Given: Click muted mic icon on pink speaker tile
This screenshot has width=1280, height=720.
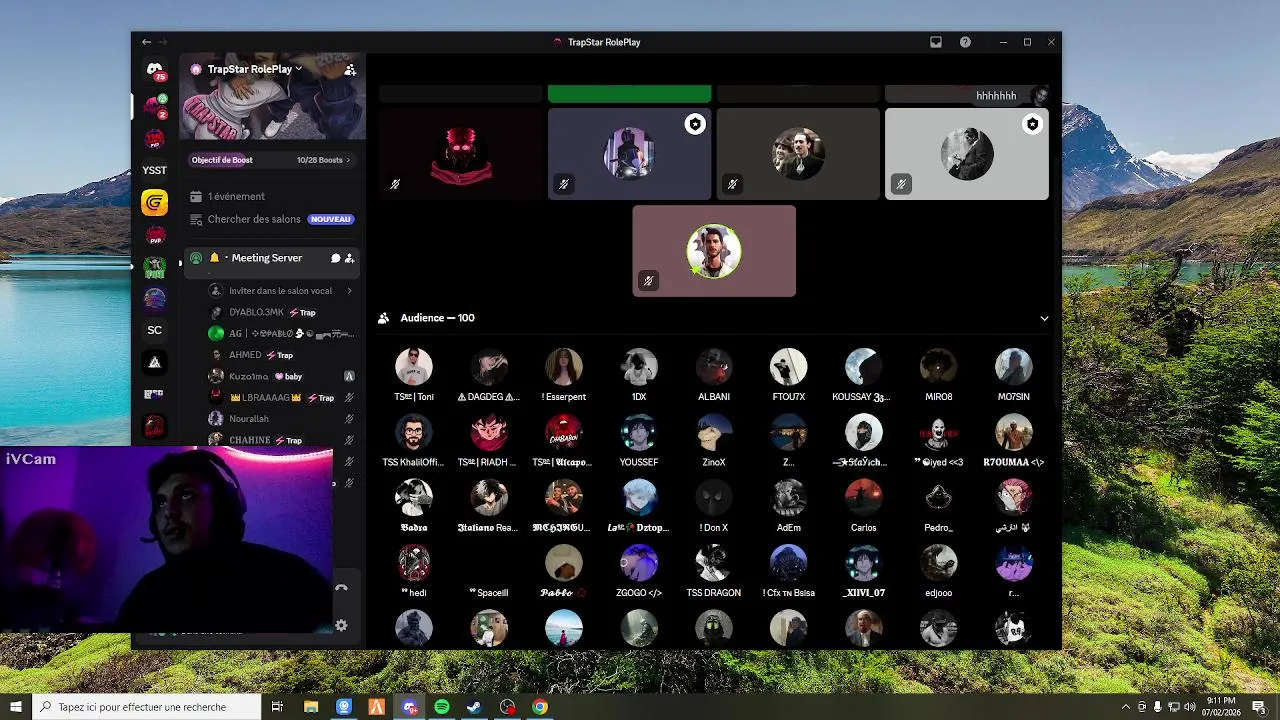Looking at the screenshot, I should [648, 281].
